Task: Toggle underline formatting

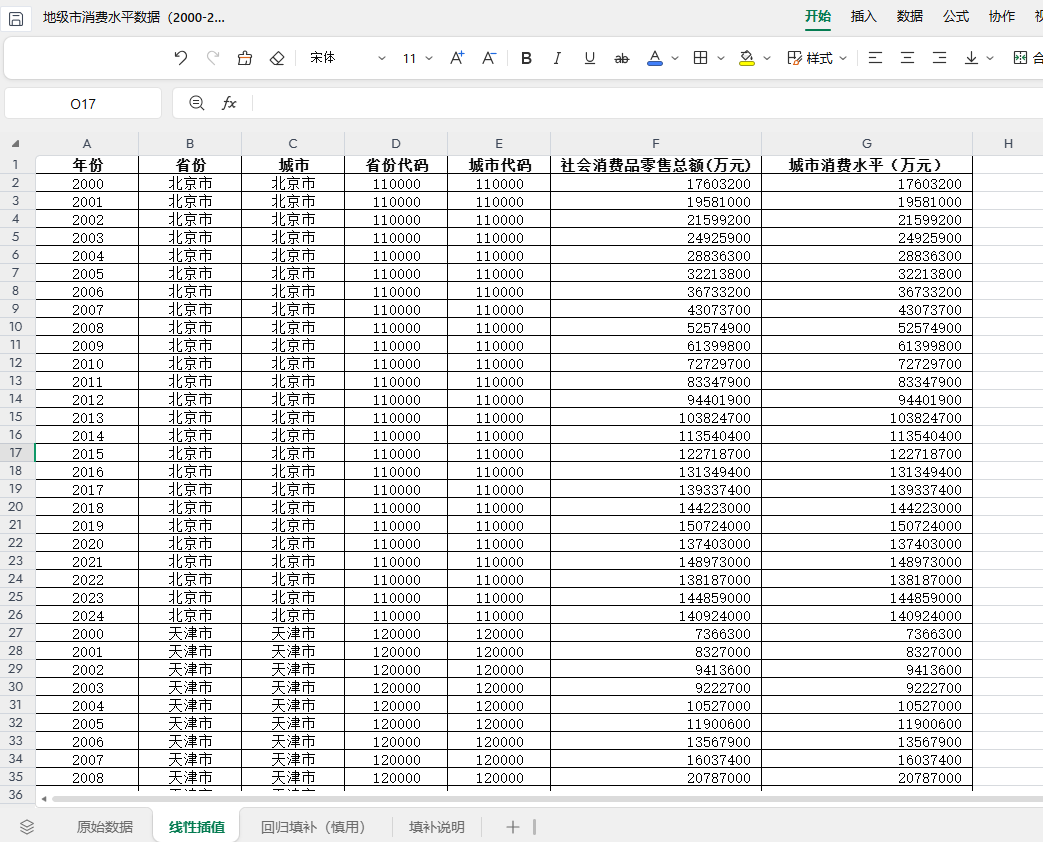Action: pos(589,59)
